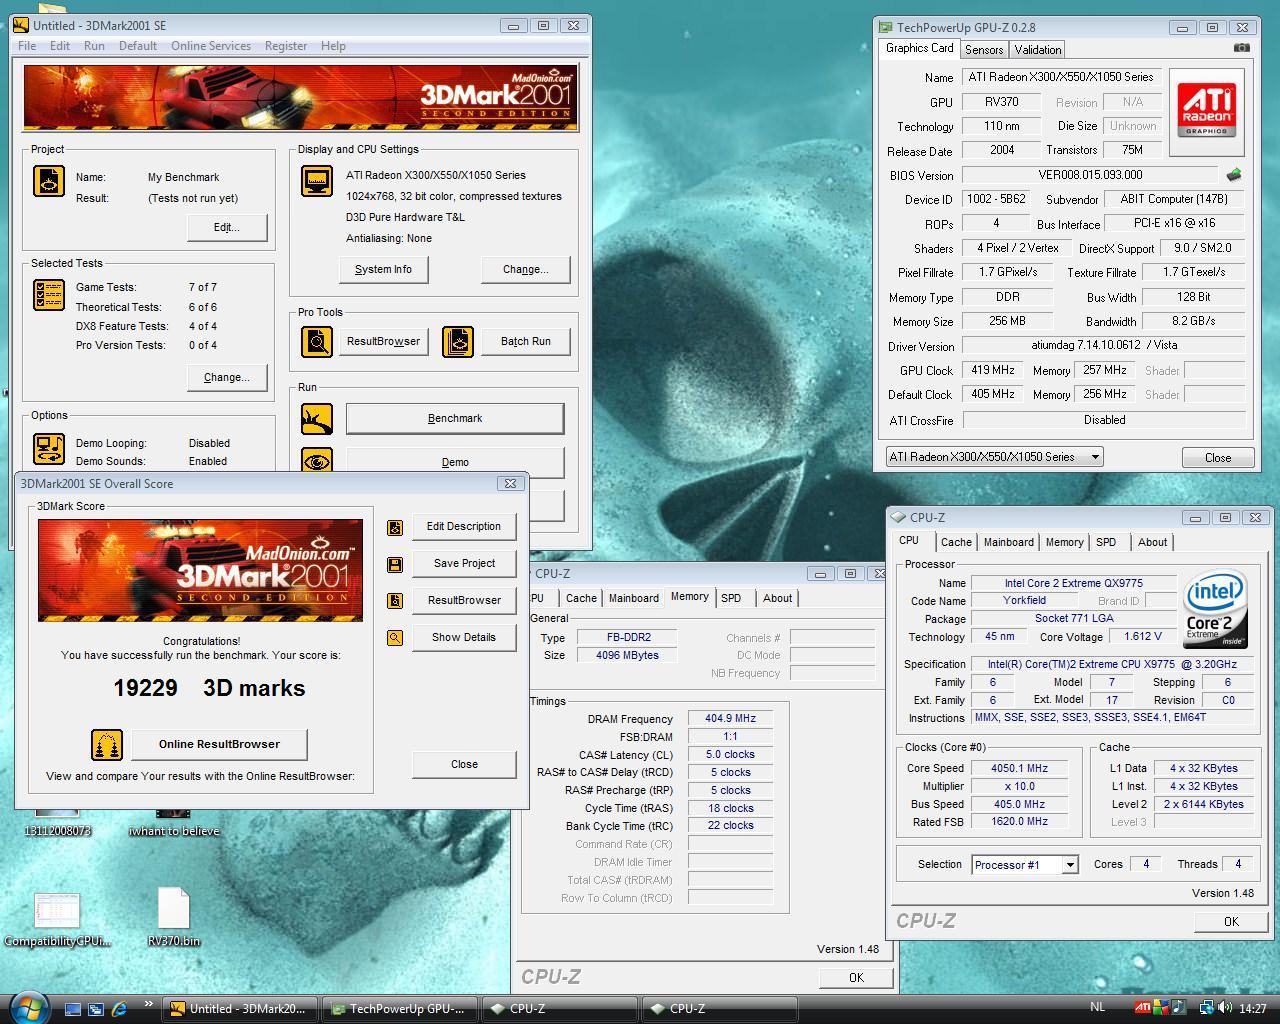Open the Register menu in 3DMark2001

[286, 46]
